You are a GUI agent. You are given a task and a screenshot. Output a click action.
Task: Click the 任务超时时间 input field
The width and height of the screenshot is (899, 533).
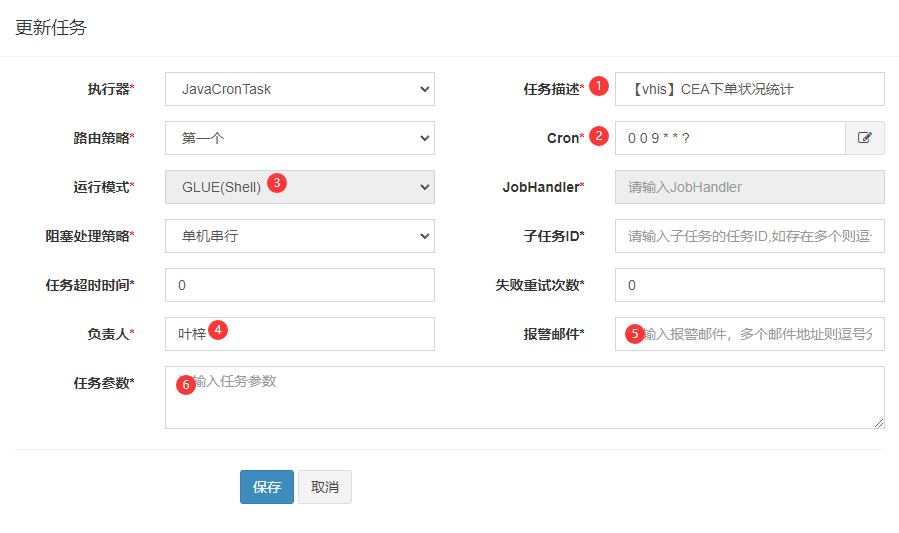point(299,285)
